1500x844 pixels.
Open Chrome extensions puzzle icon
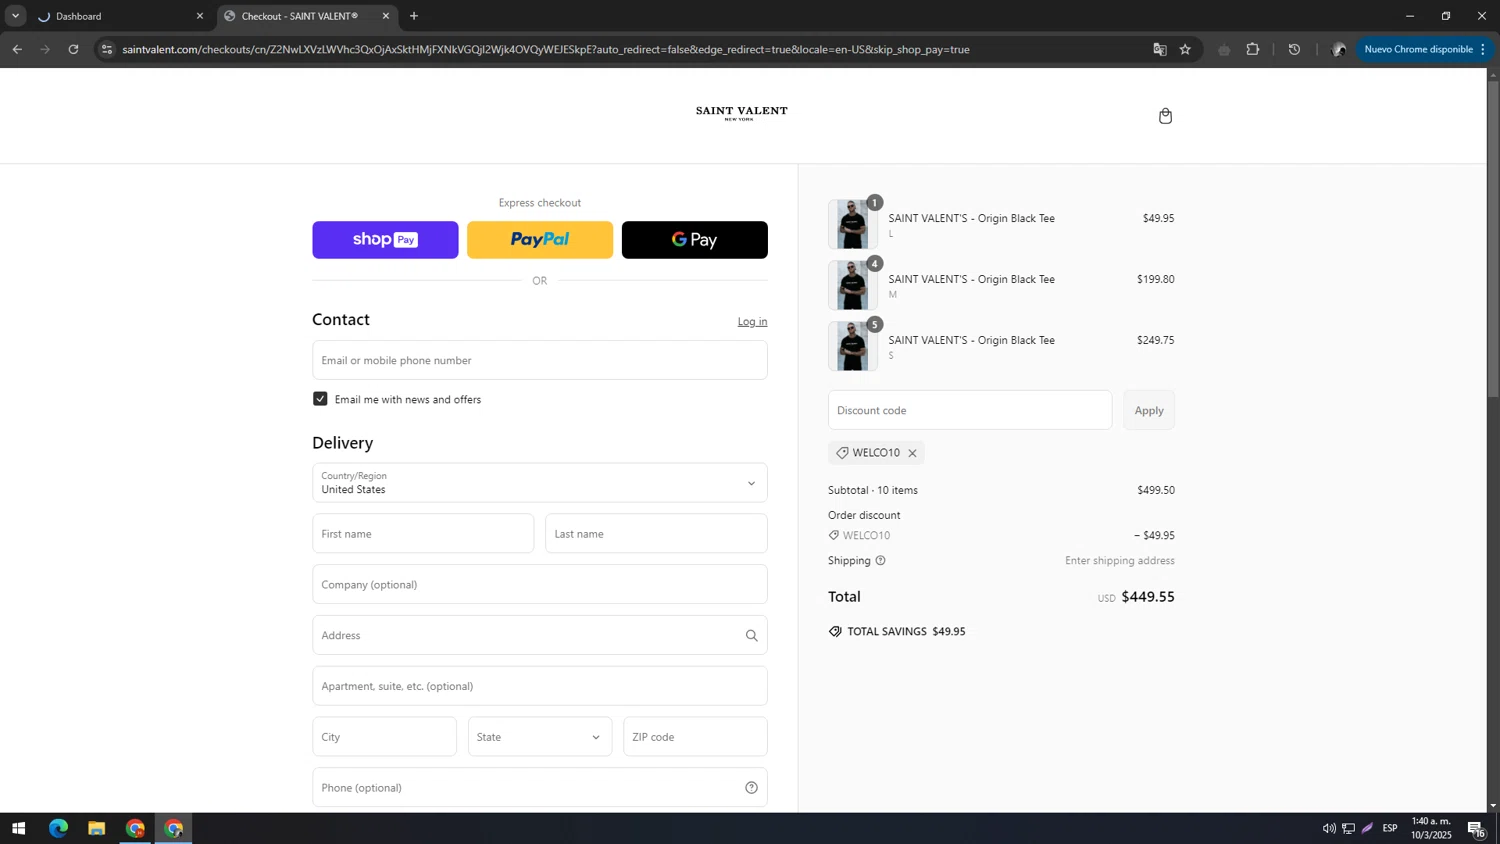[1252, 49]
